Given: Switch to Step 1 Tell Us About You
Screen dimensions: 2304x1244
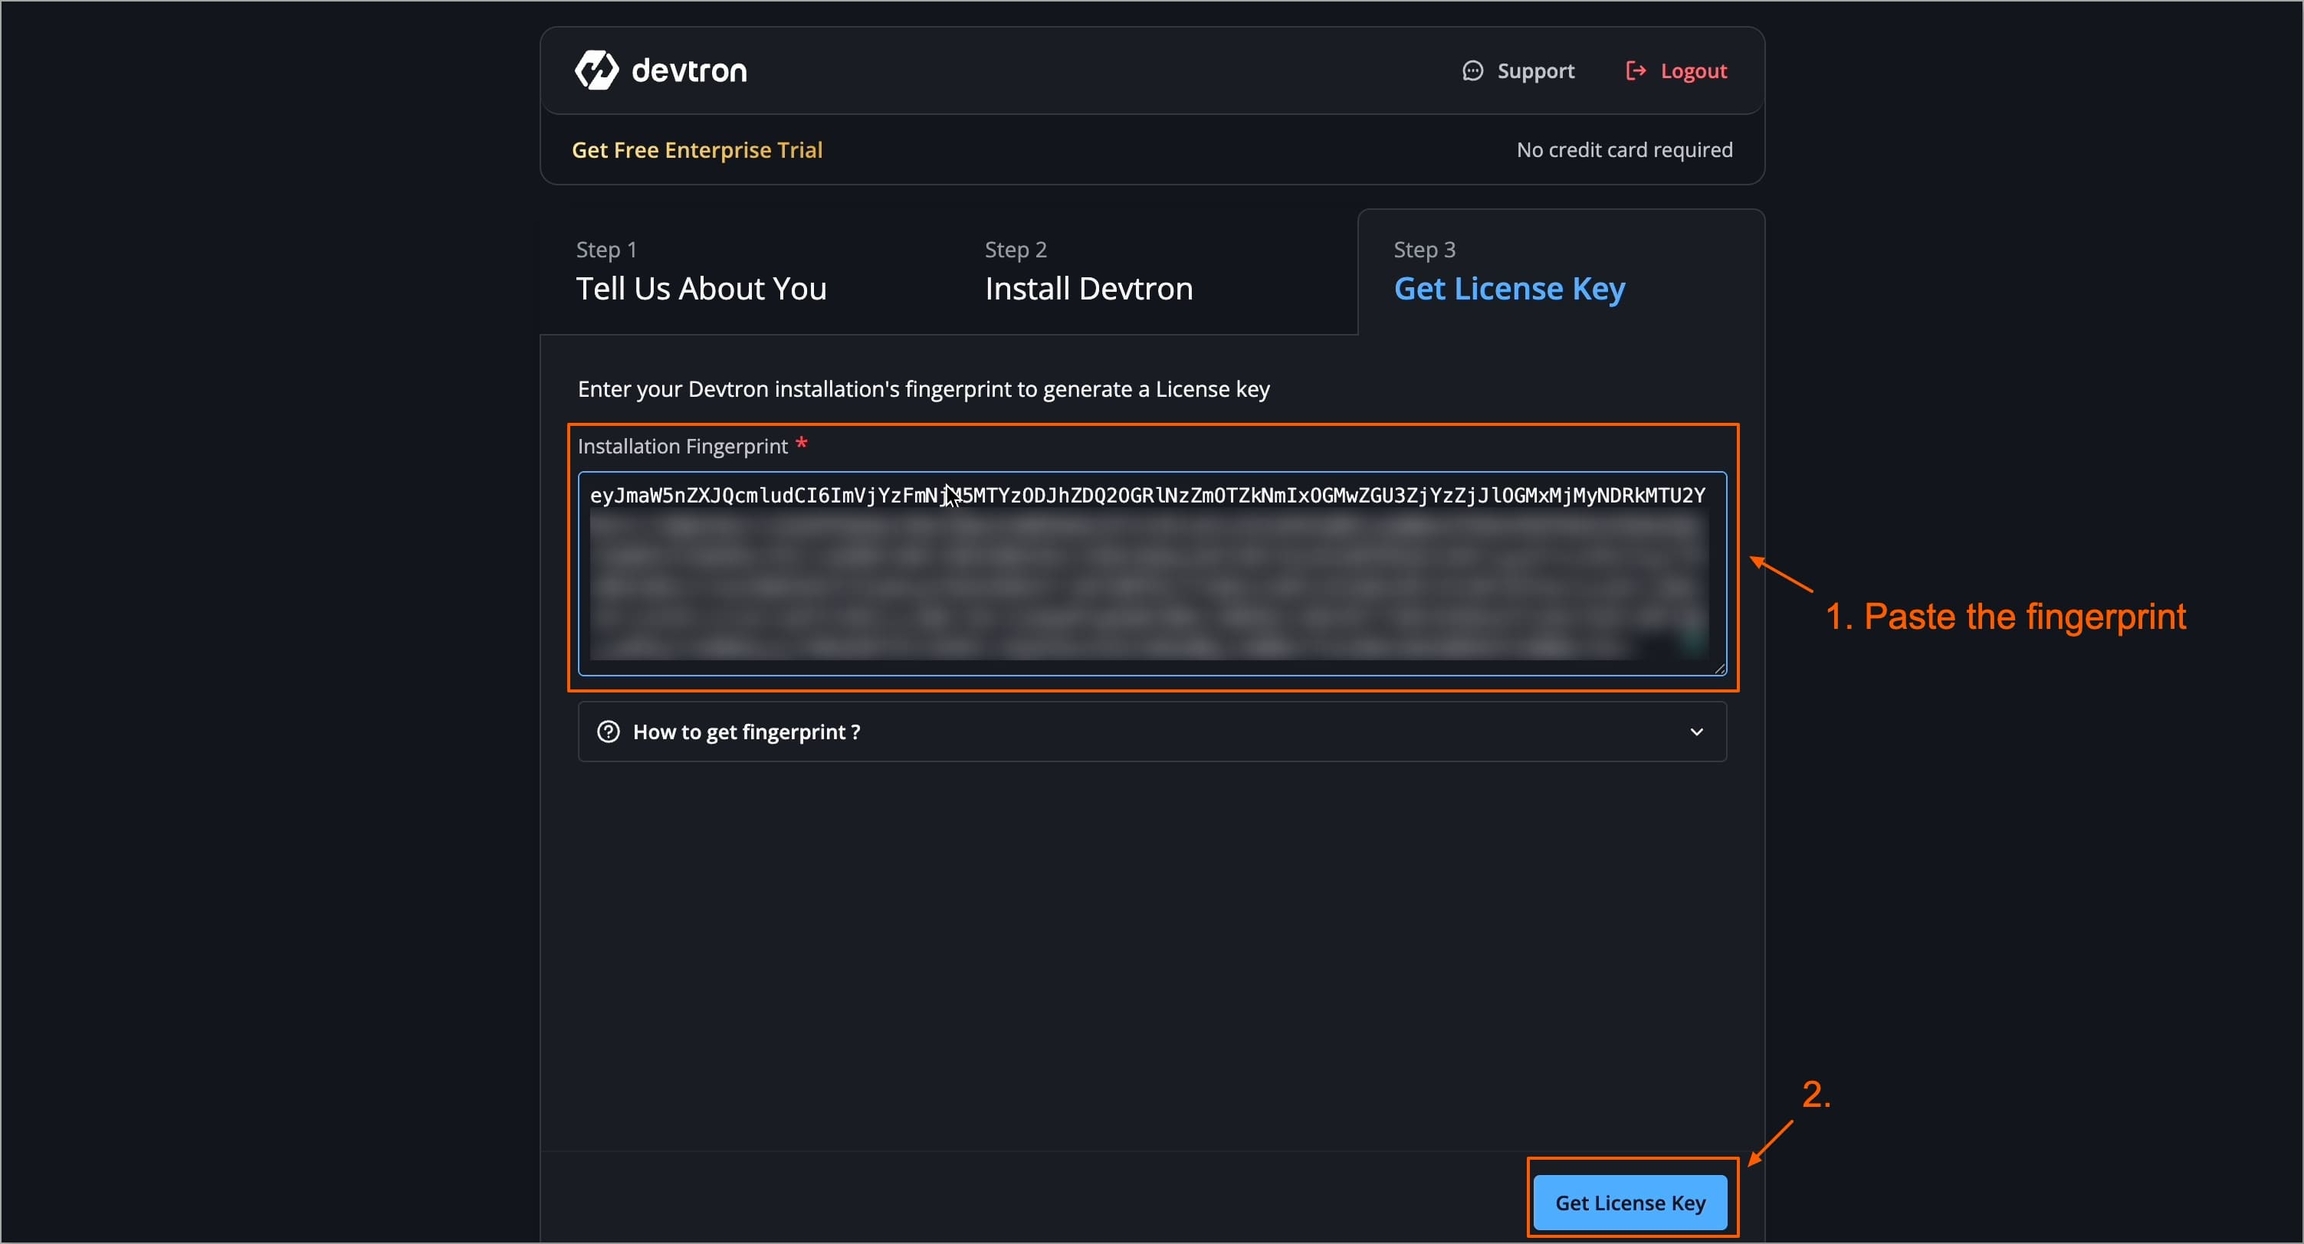Looking at the screenshot, I should (x=701, y=272).
